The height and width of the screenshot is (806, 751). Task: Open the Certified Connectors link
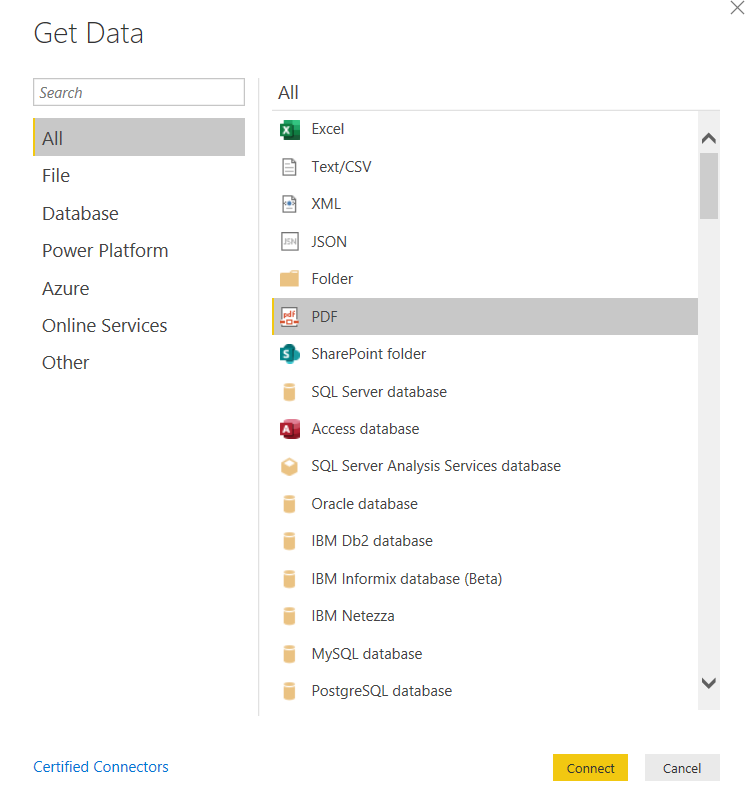(x=101, y=767)
